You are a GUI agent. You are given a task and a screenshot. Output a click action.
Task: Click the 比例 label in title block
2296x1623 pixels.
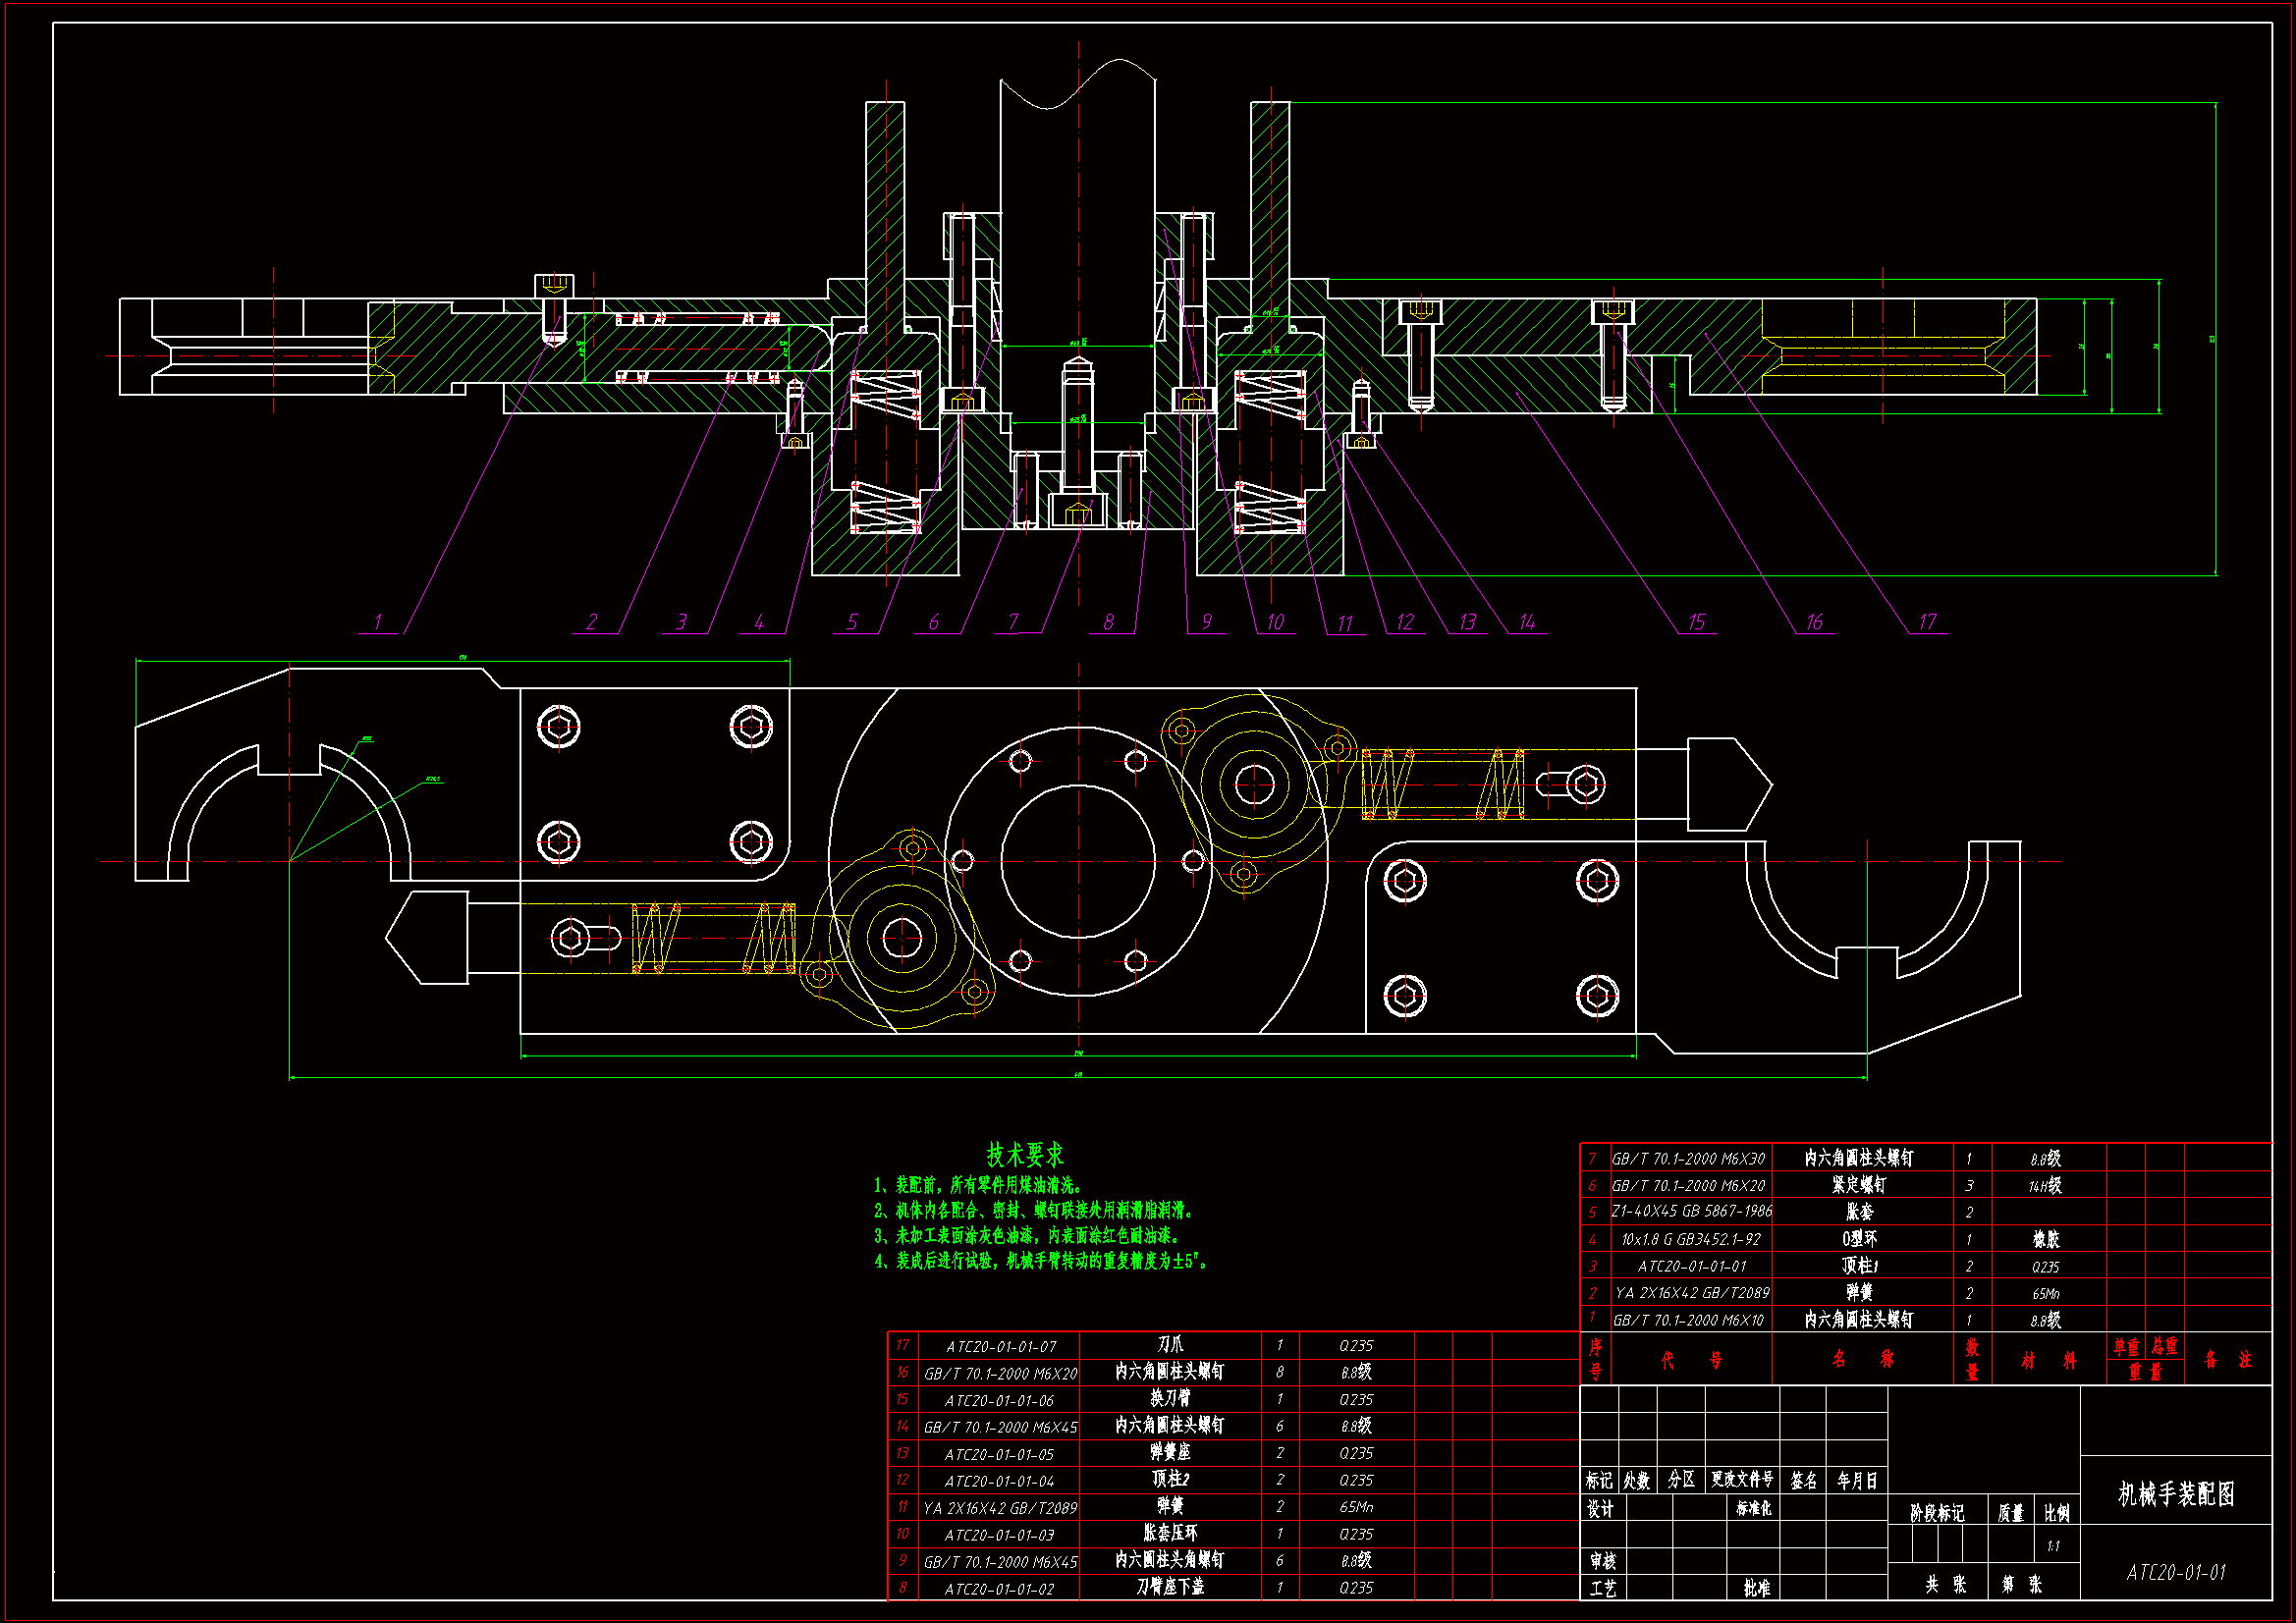click(x=2056, y=1513)
